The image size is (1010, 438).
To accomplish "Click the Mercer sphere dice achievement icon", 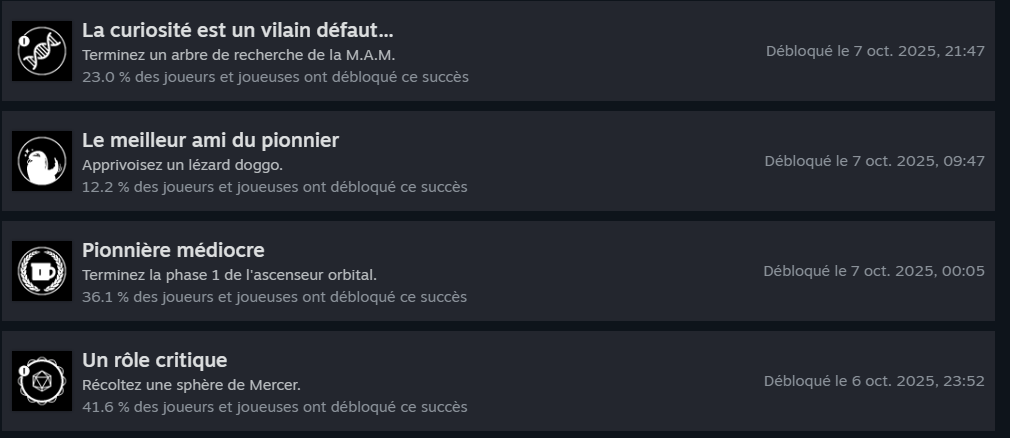I will coord(42,381).
